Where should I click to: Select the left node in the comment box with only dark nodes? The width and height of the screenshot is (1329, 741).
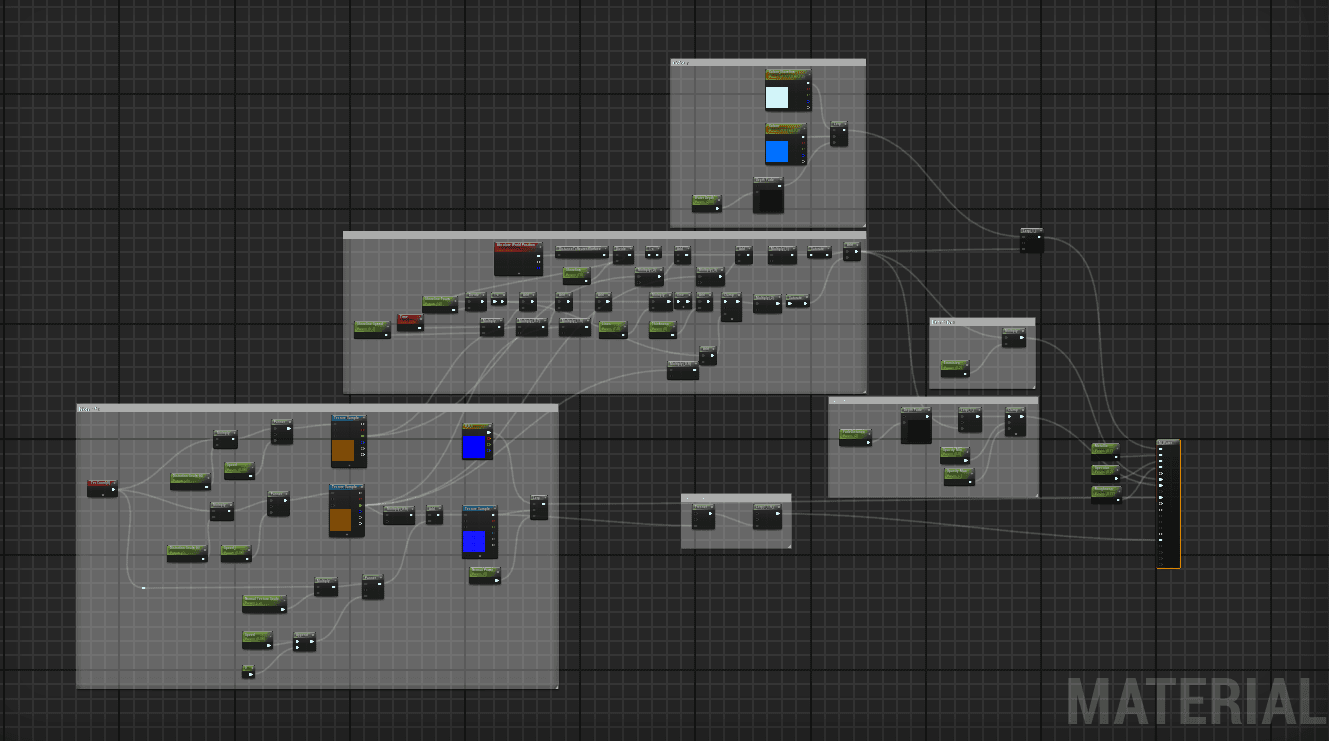pyautogui.click(x=704, y=516)
